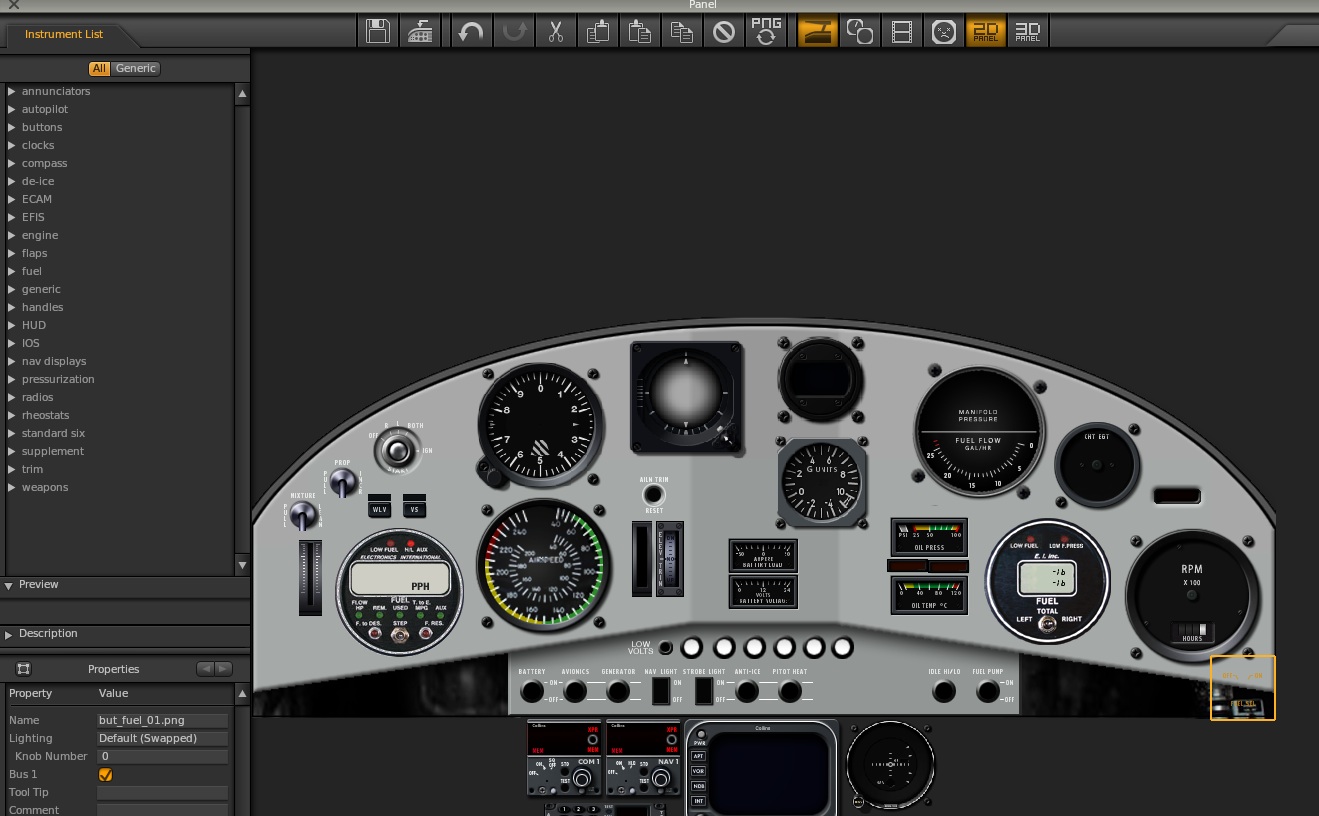Select the Generic filter button
This screenshot has width=1319, height=816.
(x=136, y=68)
